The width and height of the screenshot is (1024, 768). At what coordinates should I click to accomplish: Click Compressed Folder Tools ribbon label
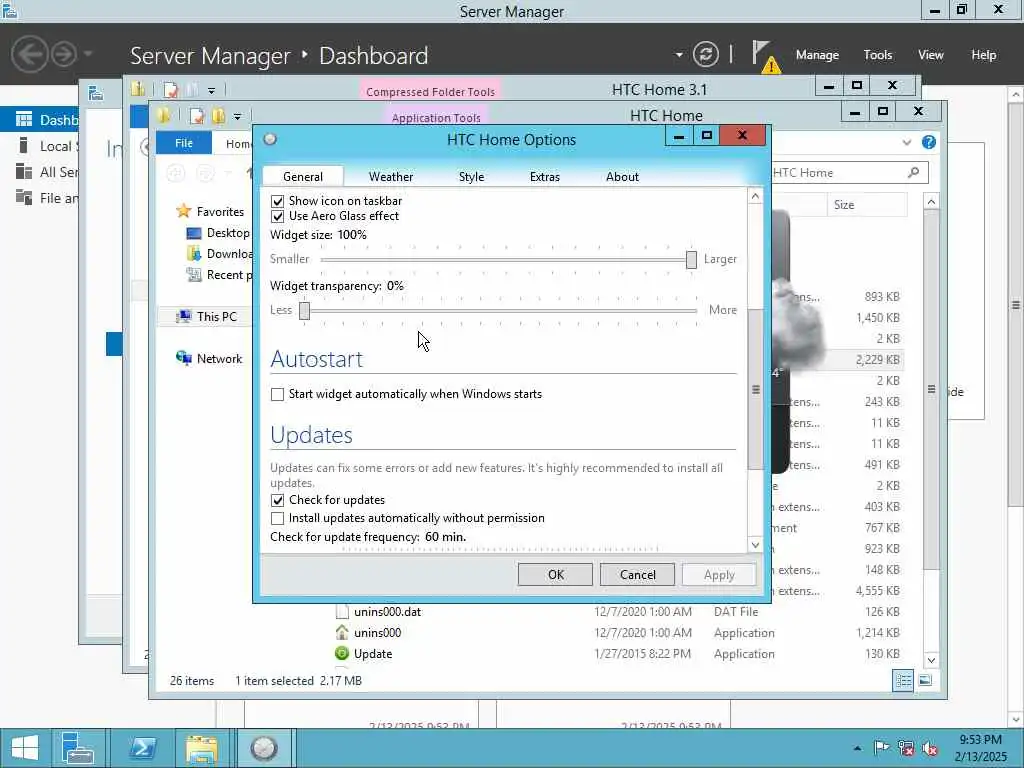point(430,91)
